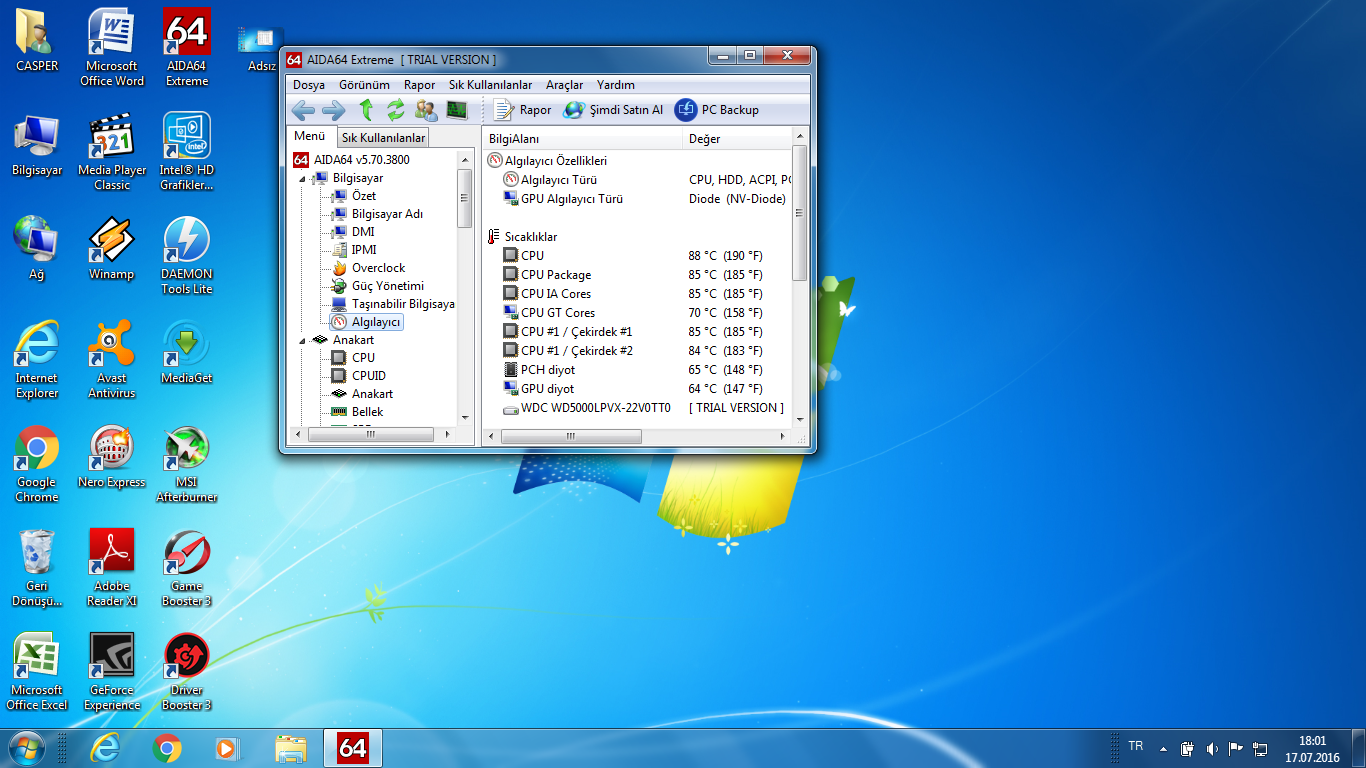Select Bilgisayar Adı tree item
Image resolution: width=1366 pixels, height=768 pixels.
(x=377, y=214)
